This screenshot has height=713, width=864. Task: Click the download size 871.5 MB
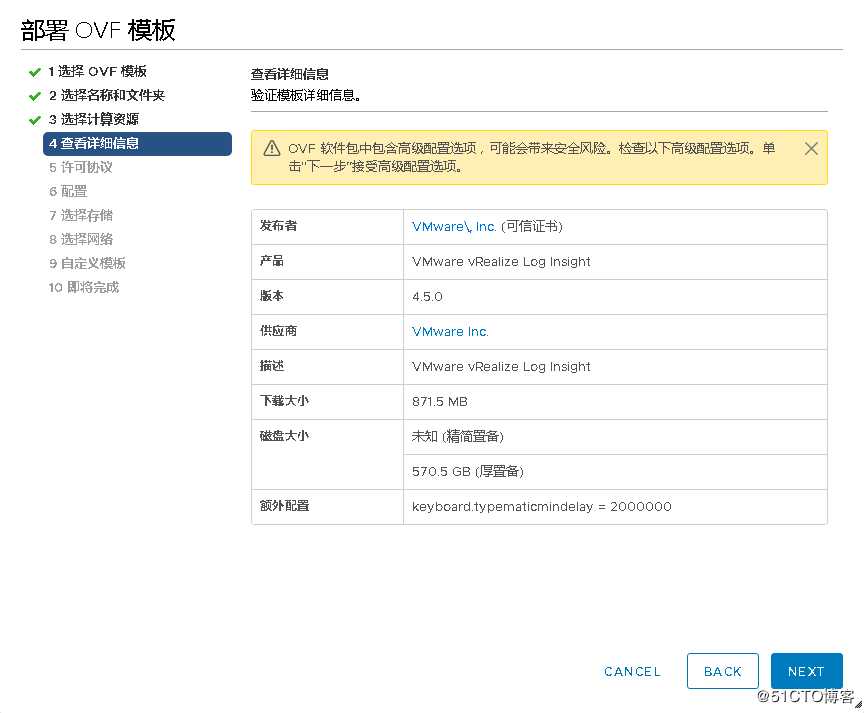pyautogui.click(x=440, y=402)
